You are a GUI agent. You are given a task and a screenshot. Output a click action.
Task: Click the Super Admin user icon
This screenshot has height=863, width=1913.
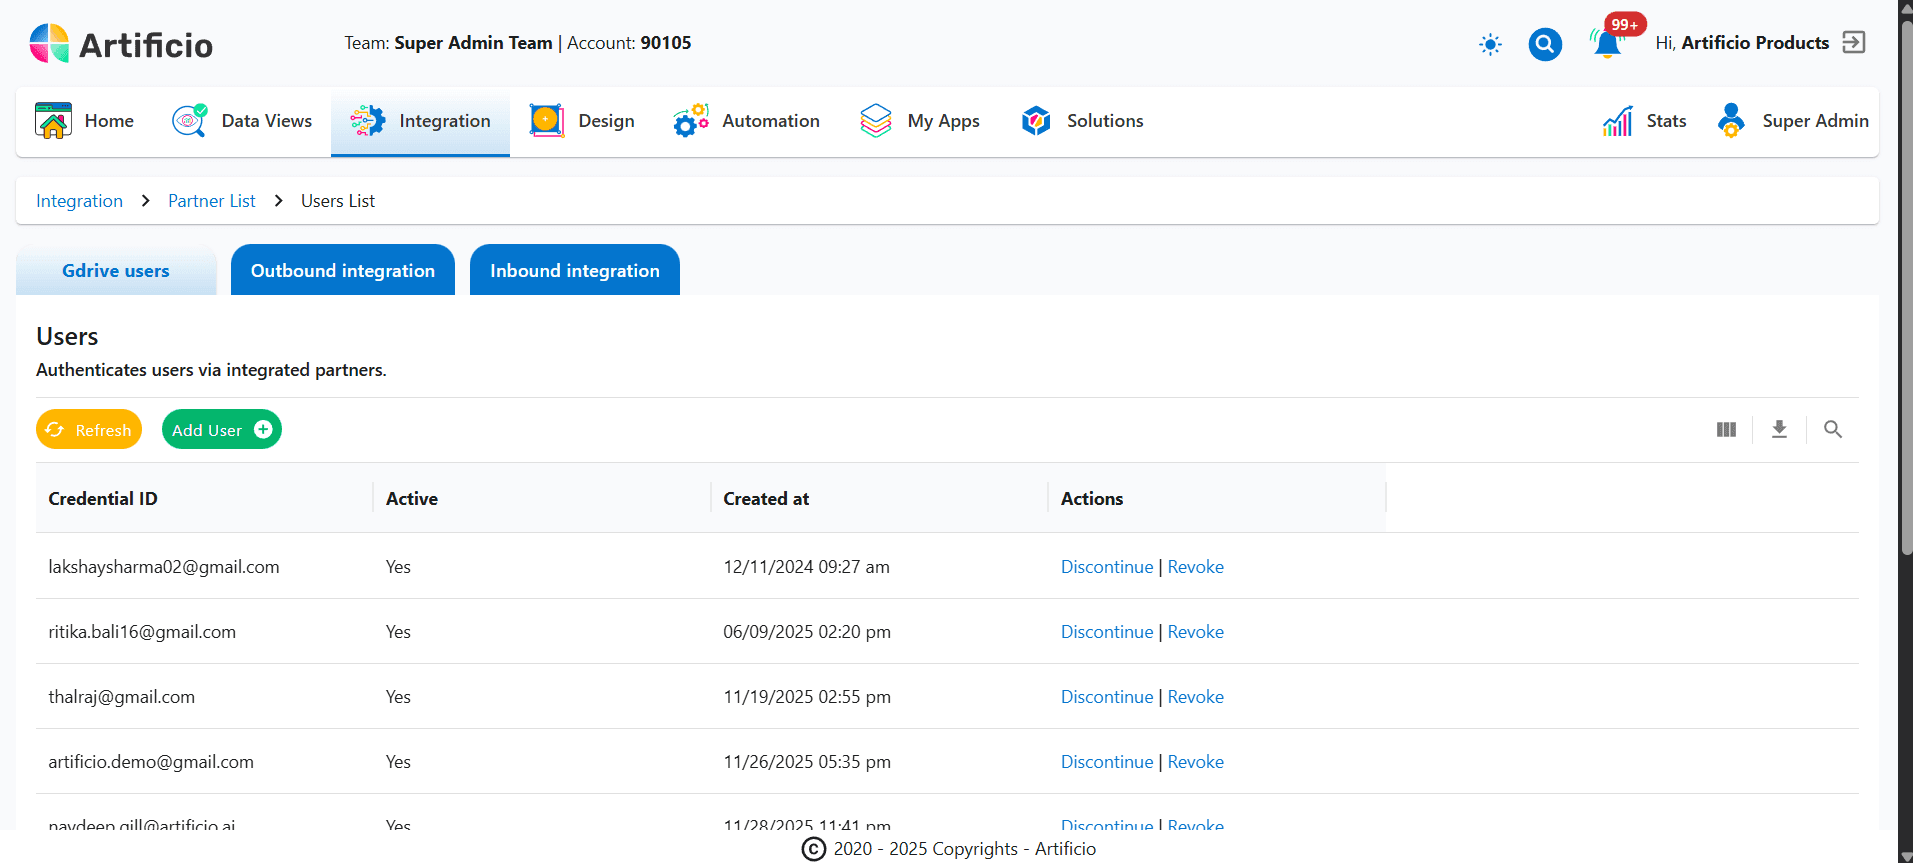(x=1731, y=121)
